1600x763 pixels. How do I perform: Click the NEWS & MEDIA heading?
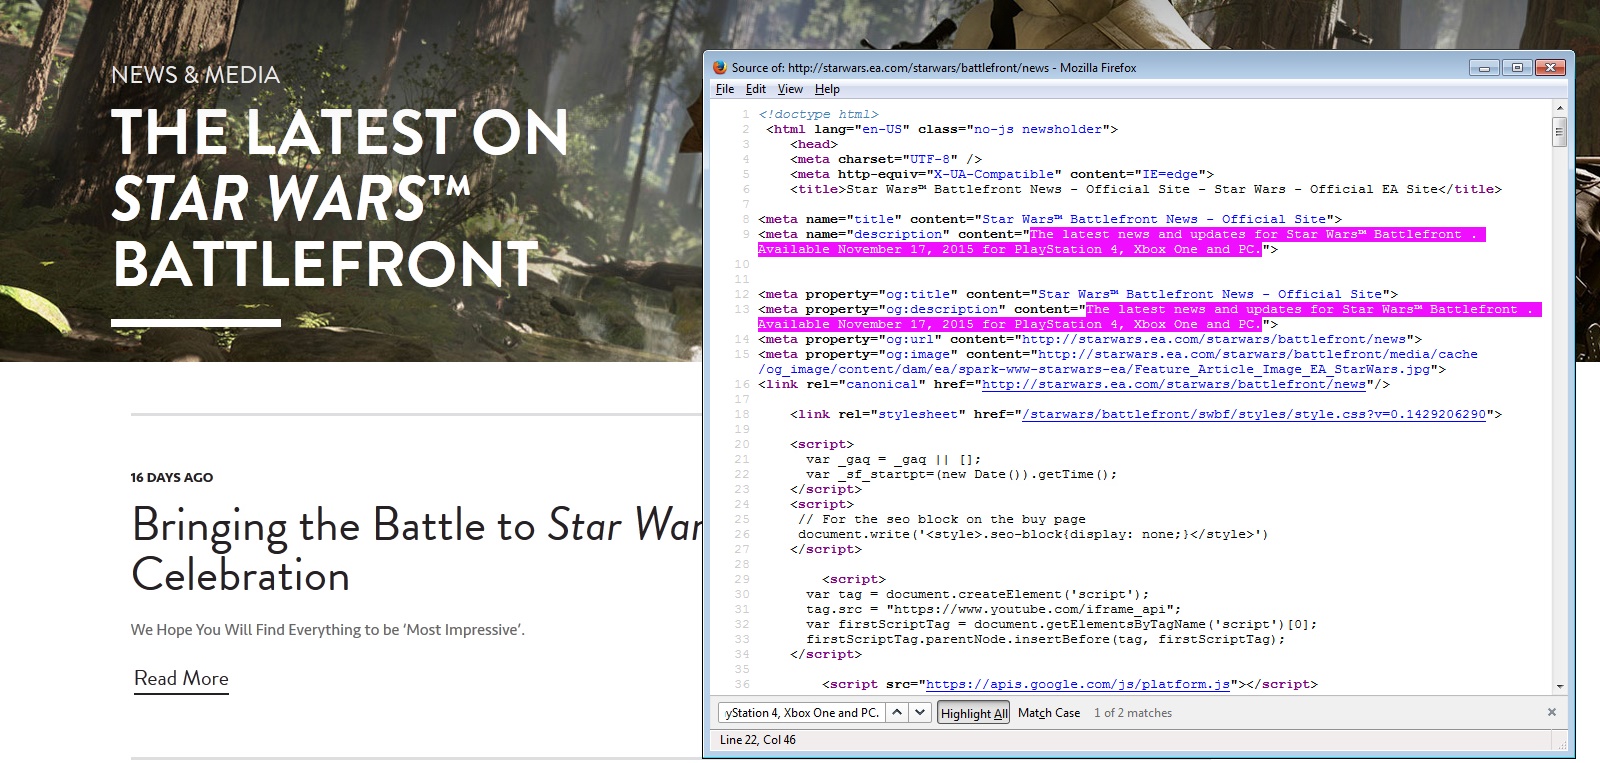[196, 75]
